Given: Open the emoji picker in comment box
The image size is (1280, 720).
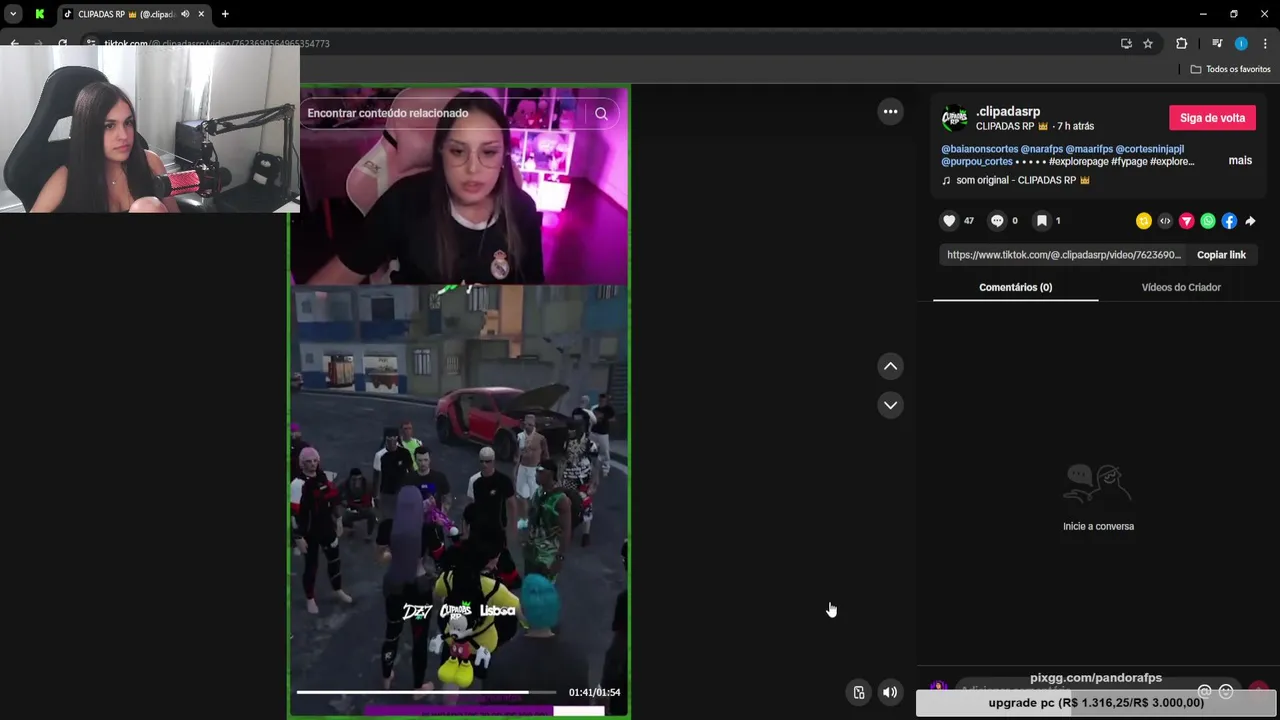Looking at the screenshot, I should 1226,692.
